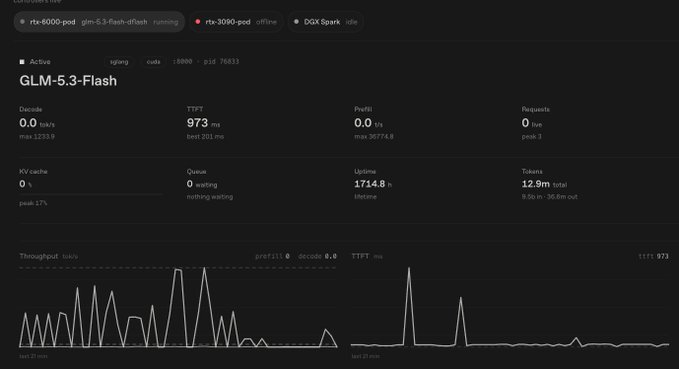Click the decode 0.0 legend in Throughput chart
The image size is (679, 369).
[317, 256]
